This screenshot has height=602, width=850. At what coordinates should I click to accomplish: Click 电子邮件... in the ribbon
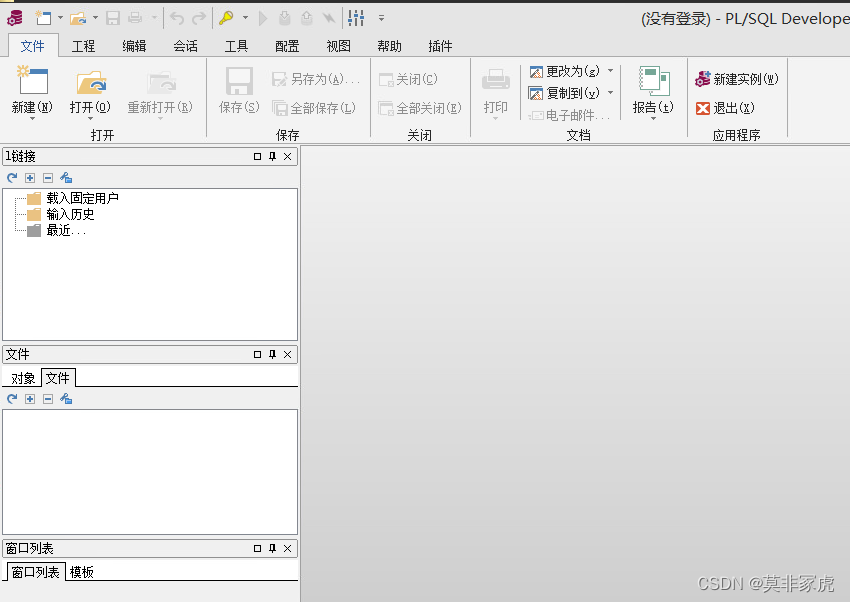(569, 115)
